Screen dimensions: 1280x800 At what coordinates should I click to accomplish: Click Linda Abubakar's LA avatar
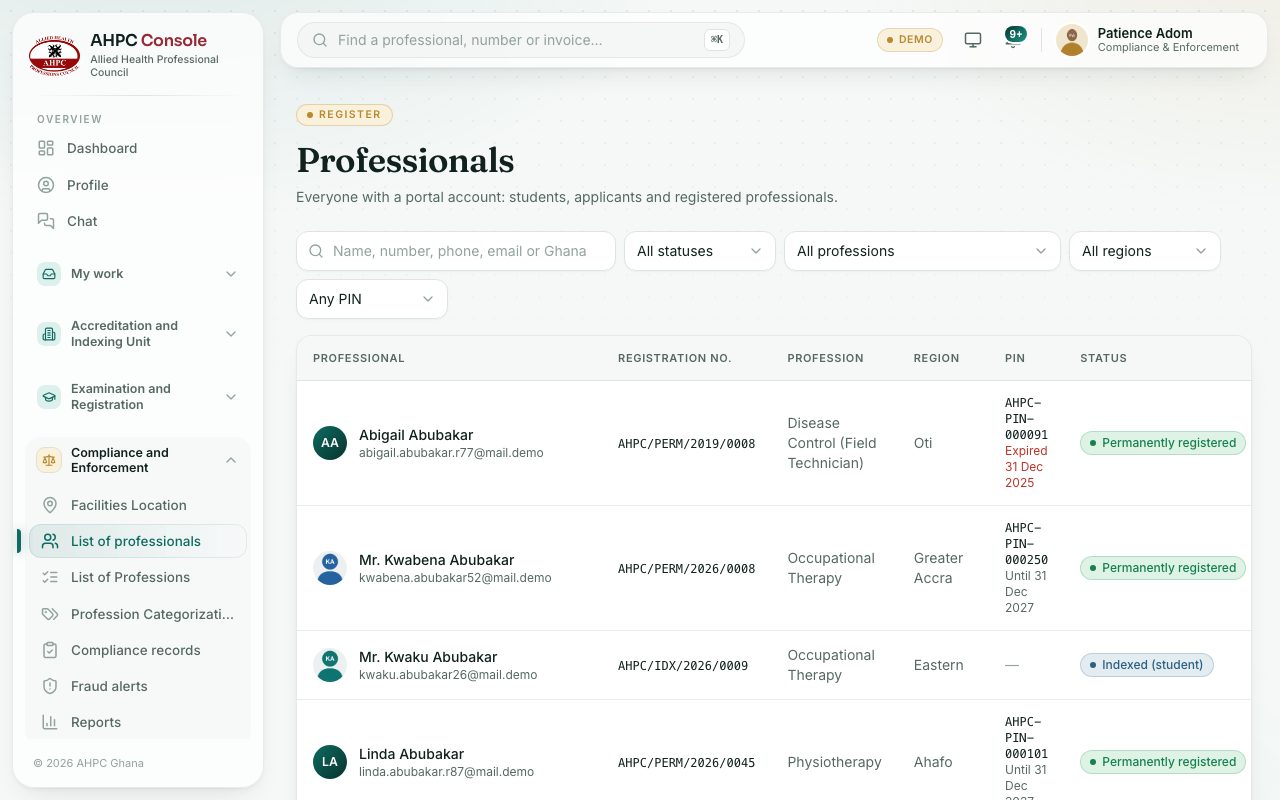(x=330, y=762)
